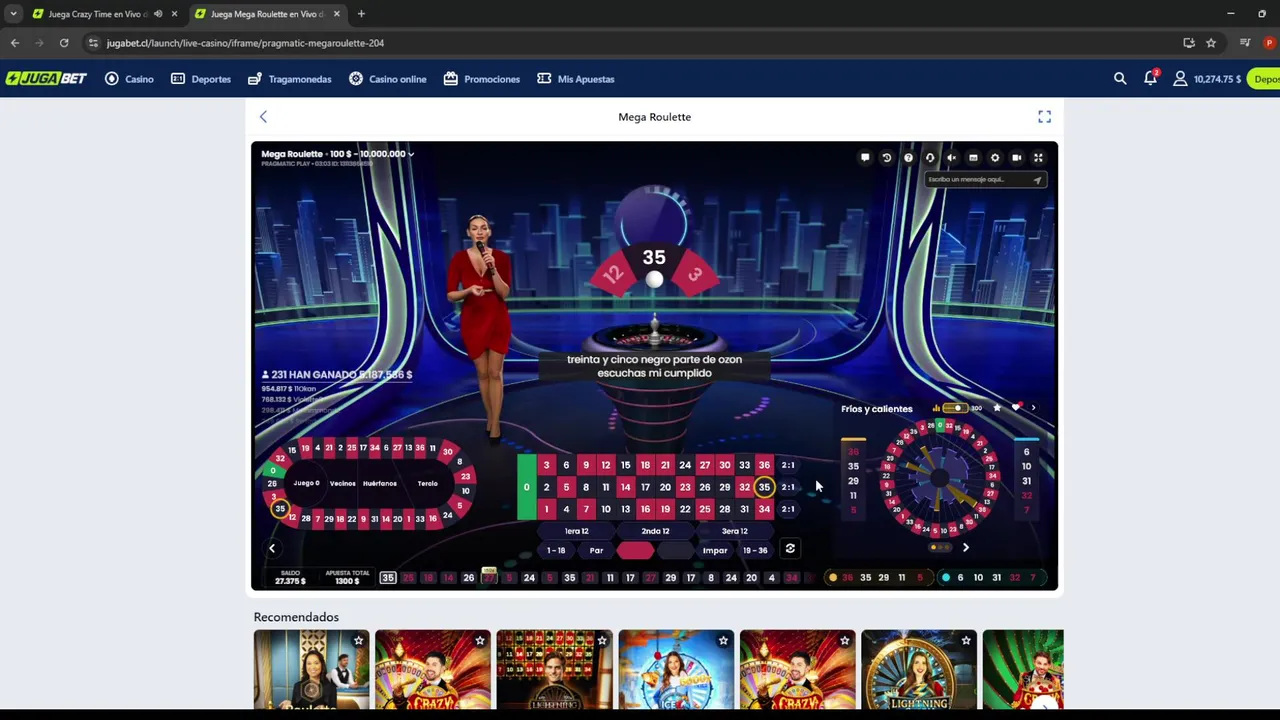This screenshot has width=1280, height=720.
Task: Click the page fullscreen corners icon
Action: tap(1044, 117)
